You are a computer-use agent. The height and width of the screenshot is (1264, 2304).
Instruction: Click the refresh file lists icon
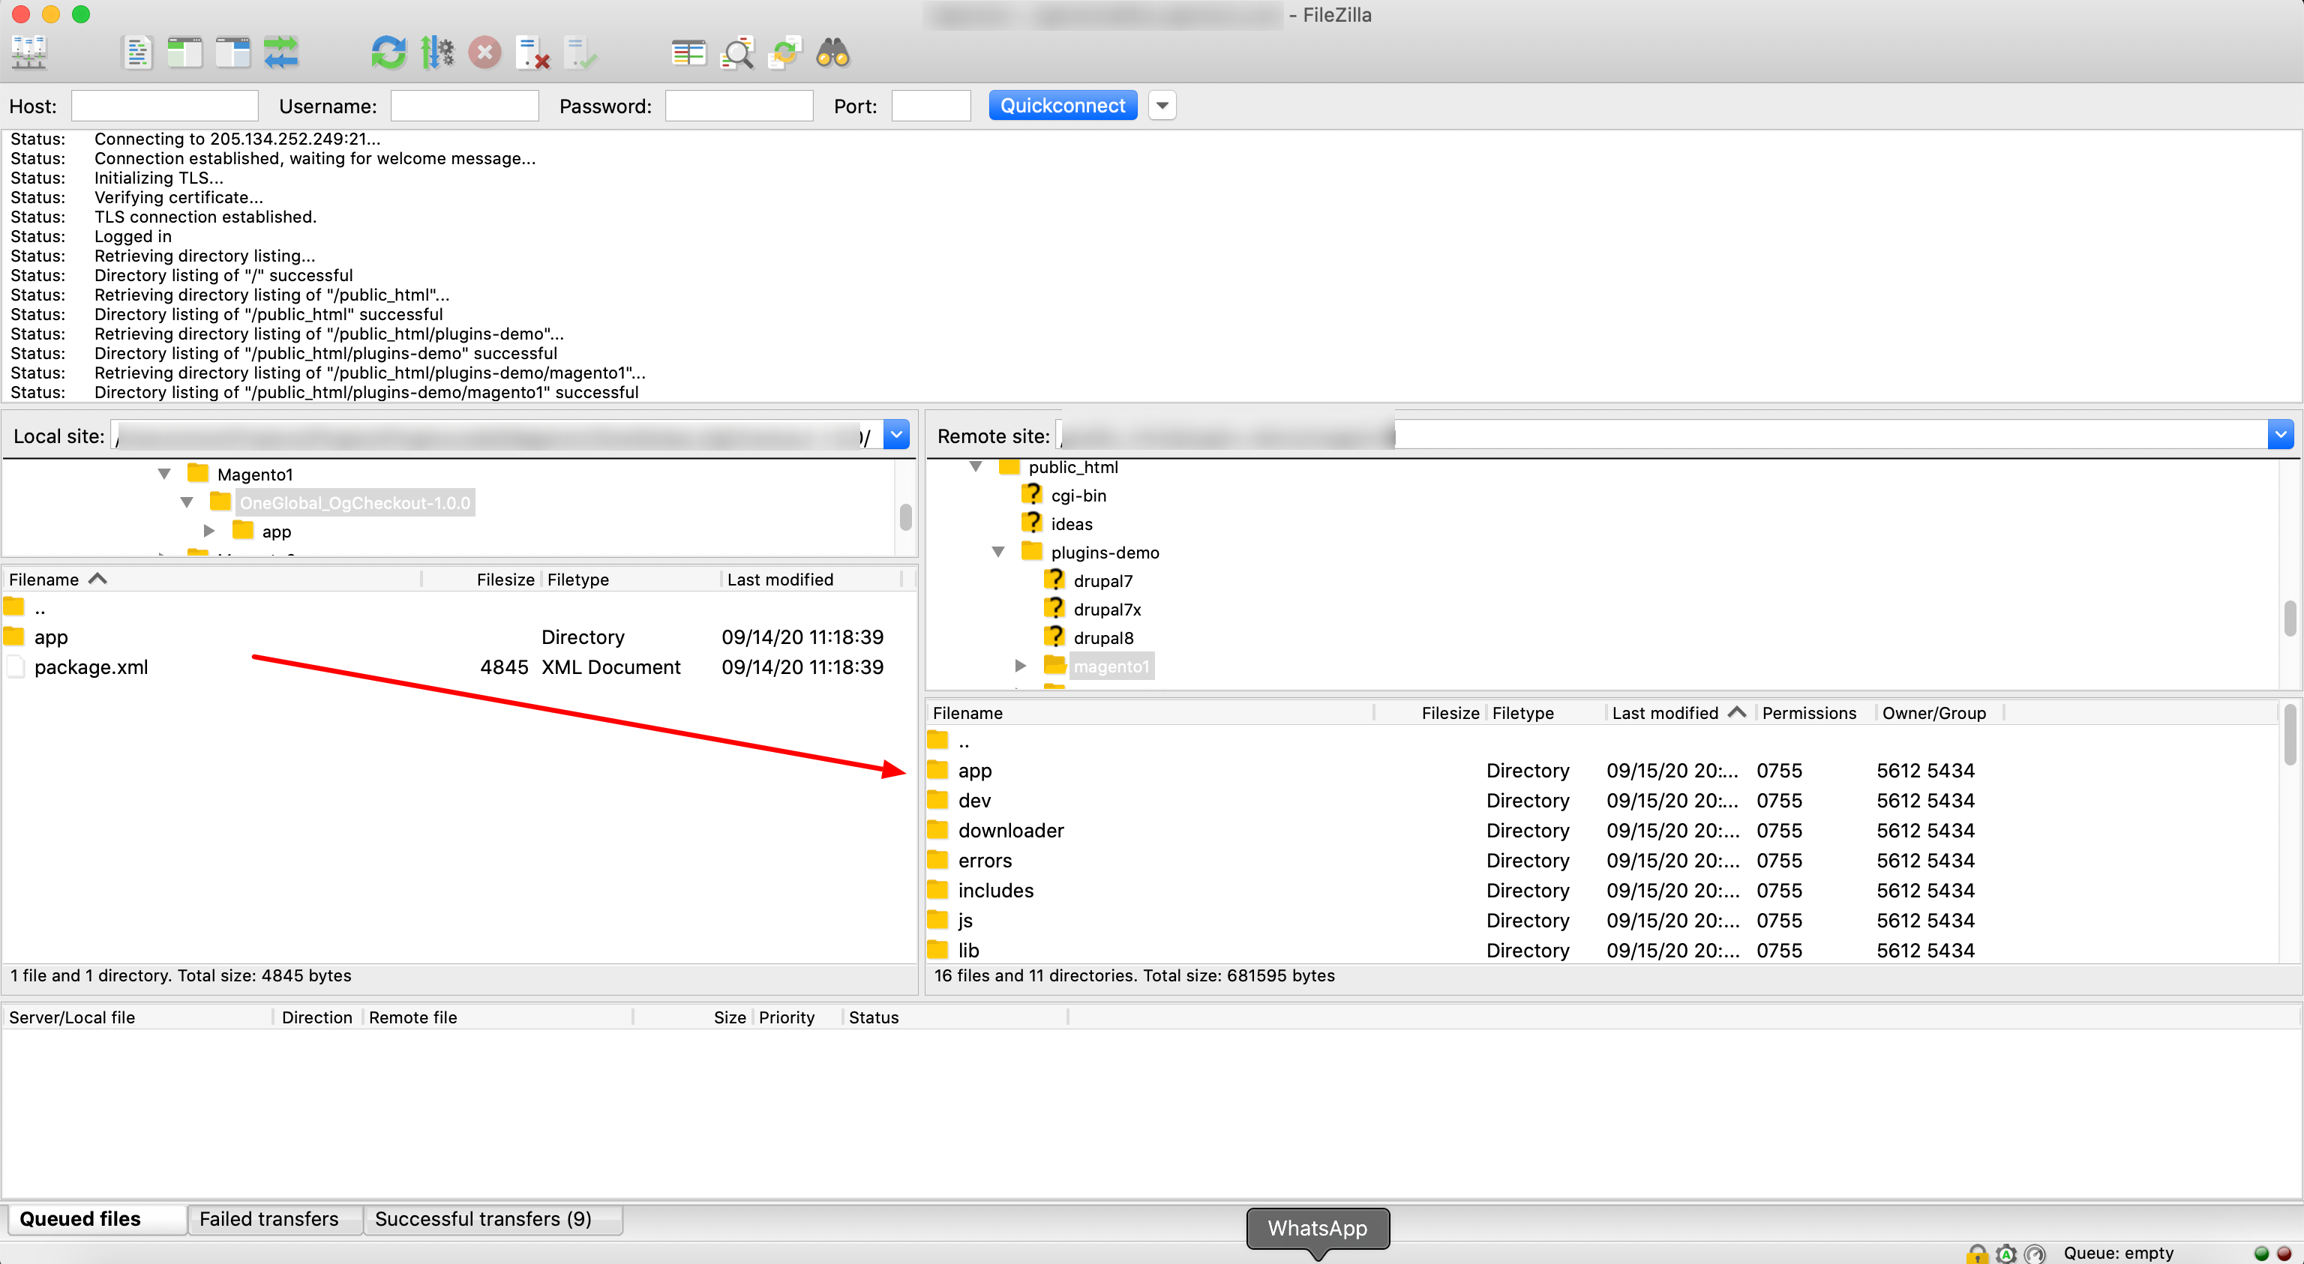tap(388, 52)
